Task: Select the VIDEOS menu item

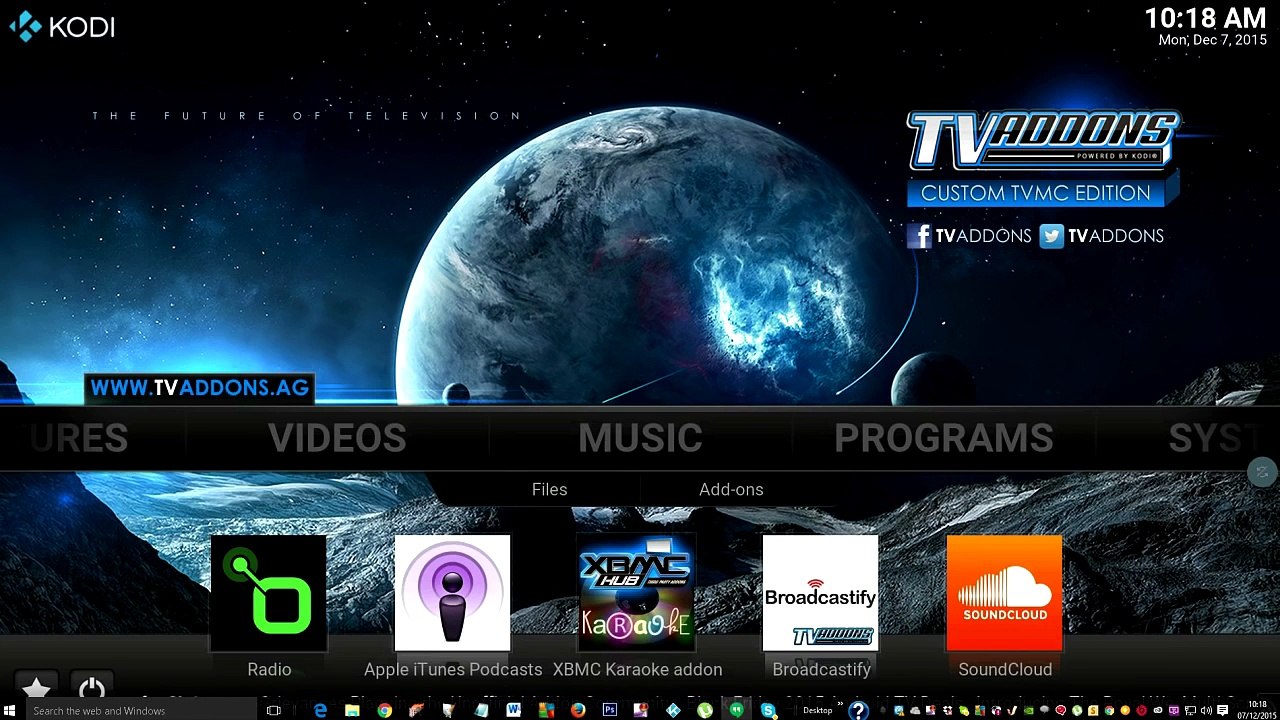Action: (x=337, y=438)
